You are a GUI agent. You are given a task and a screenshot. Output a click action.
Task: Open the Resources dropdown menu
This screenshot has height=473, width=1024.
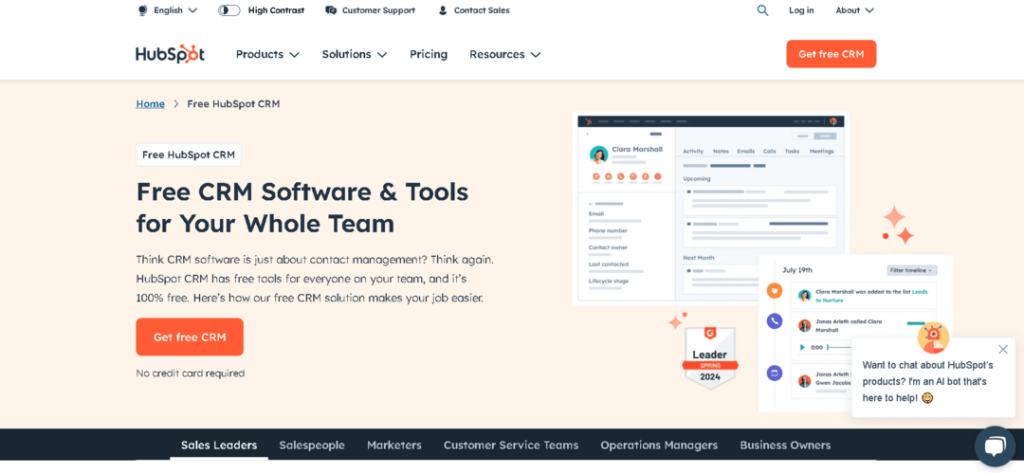505,54
